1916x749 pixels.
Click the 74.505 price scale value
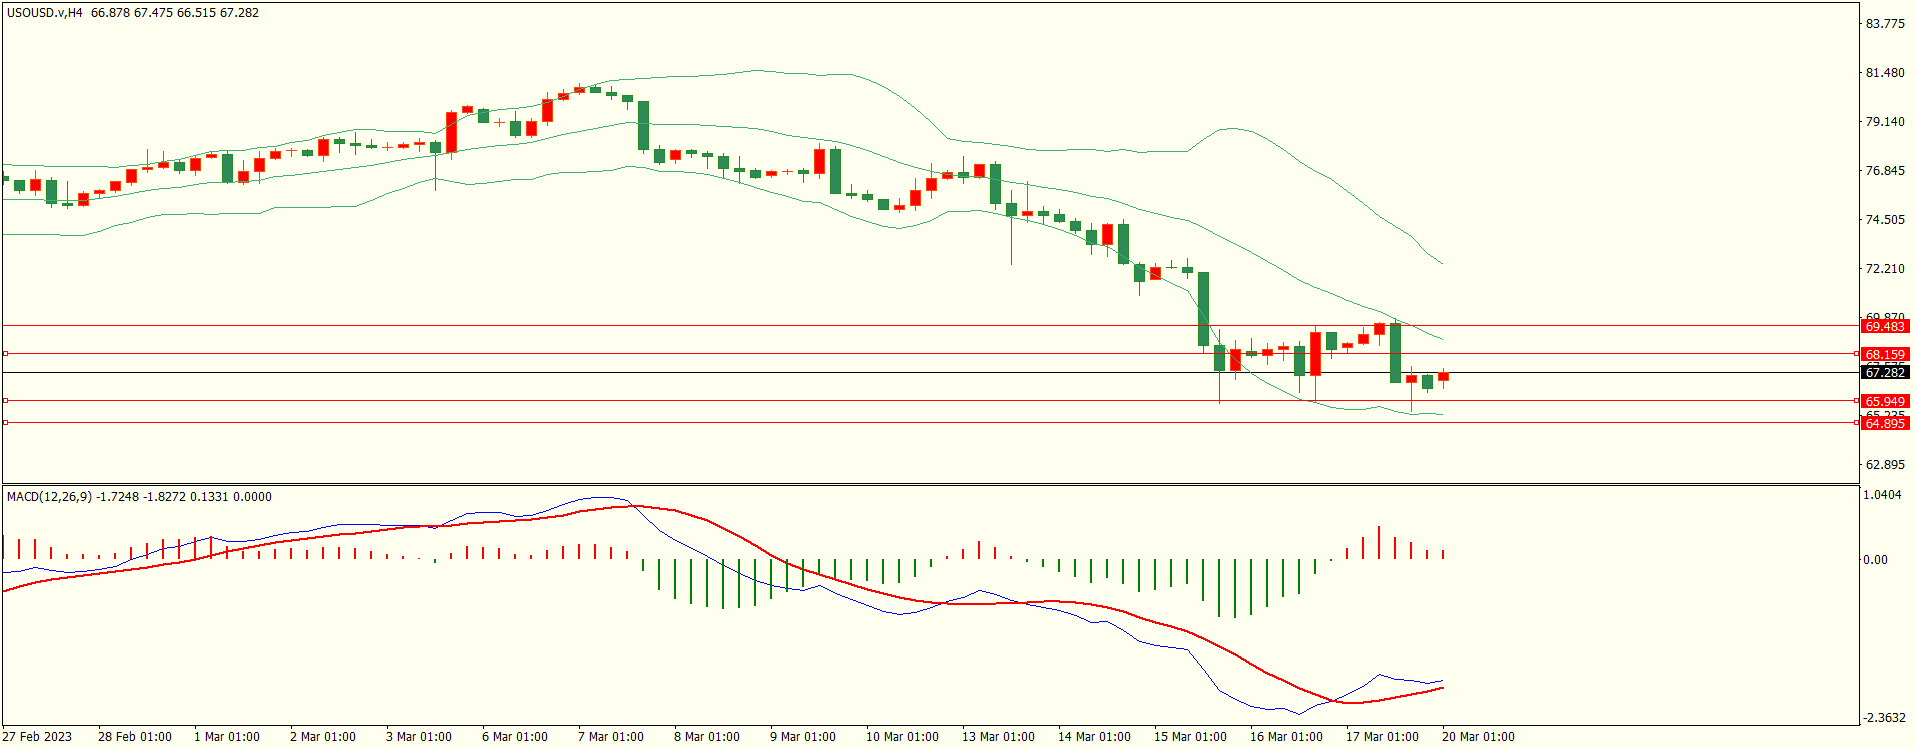(x=1885, y=219)
